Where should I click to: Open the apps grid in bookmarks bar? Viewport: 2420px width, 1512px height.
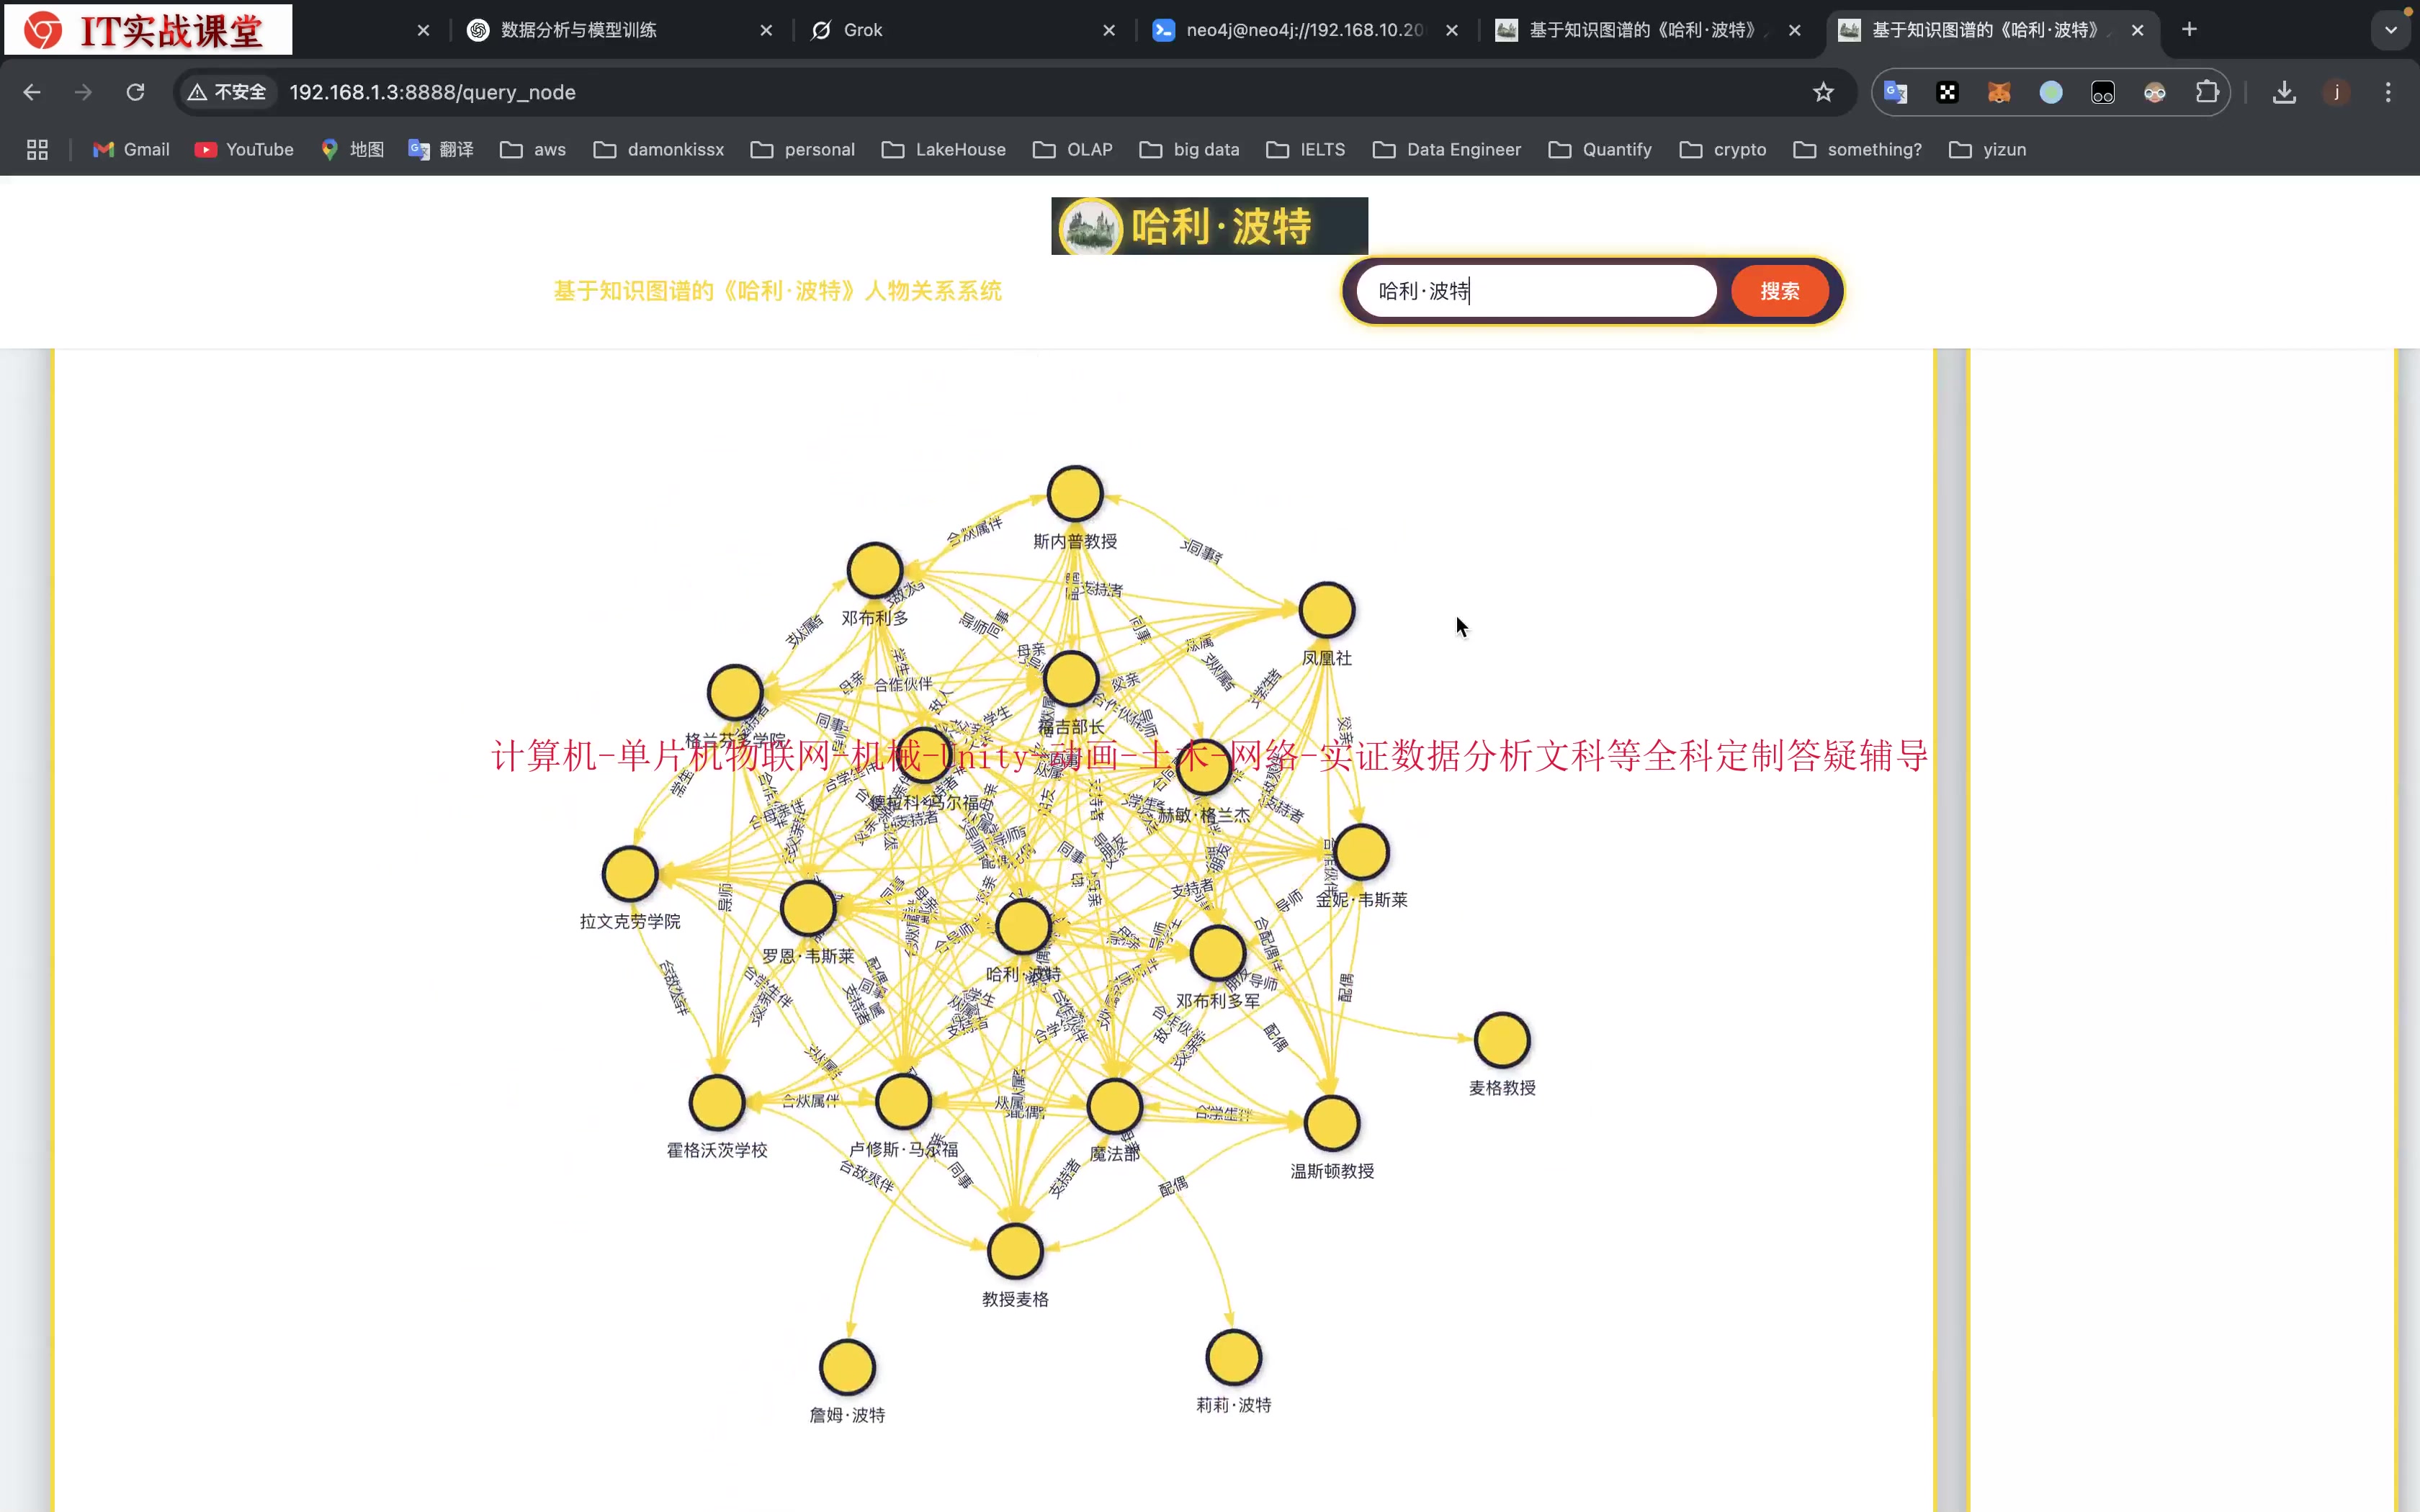pos(37,149)
